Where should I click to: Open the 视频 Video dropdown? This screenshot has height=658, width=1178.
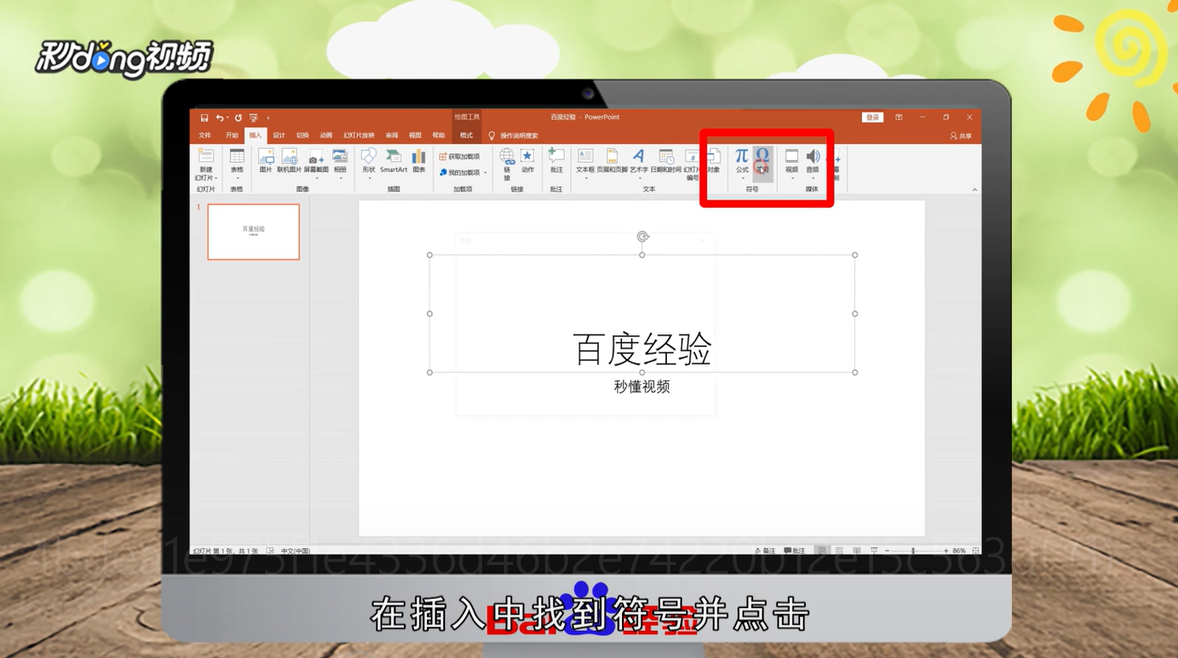[792, 162]
